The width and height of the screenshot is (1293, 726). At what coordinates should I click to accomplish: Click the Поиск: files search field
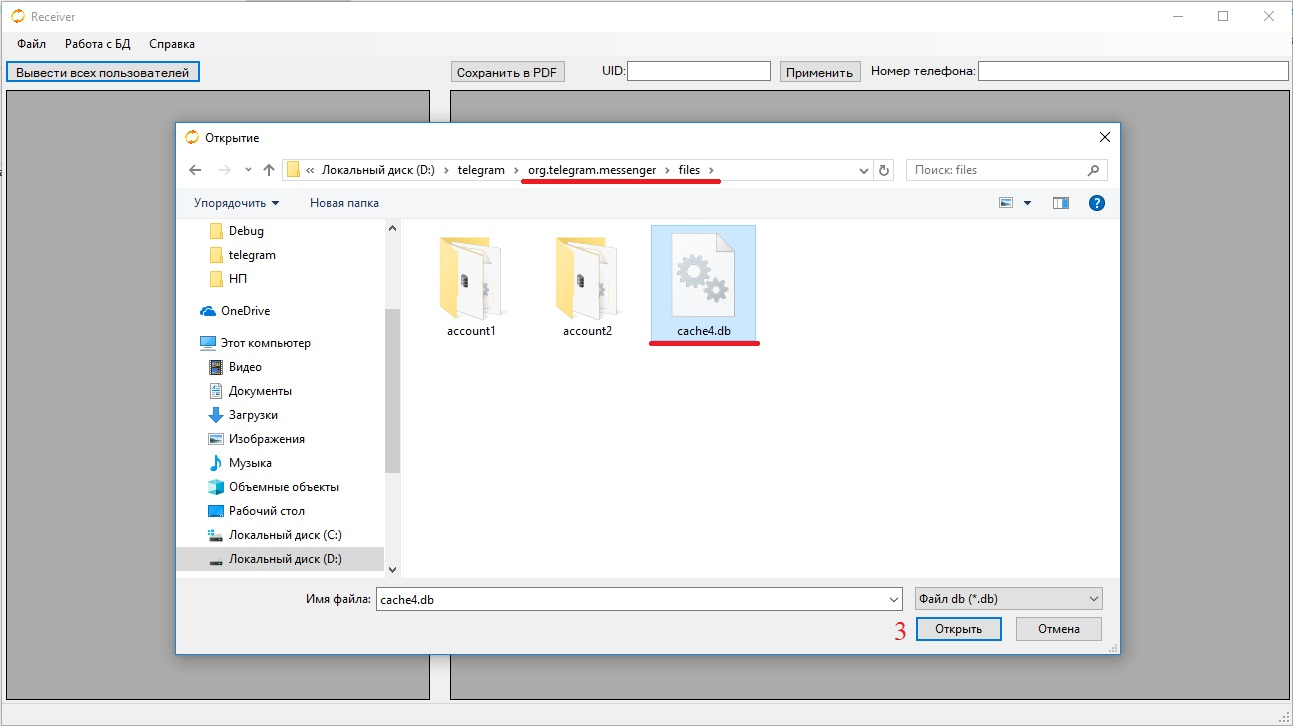point(996,170)
